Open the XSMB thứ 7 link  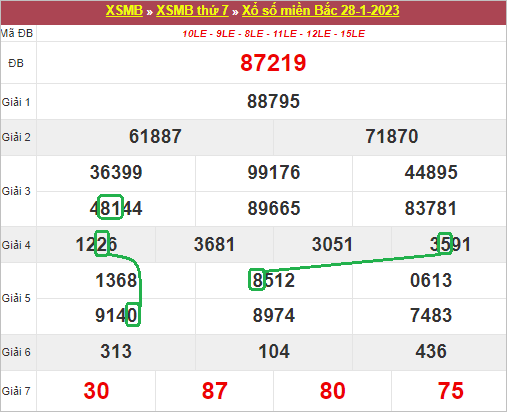(x=192, y=10)
